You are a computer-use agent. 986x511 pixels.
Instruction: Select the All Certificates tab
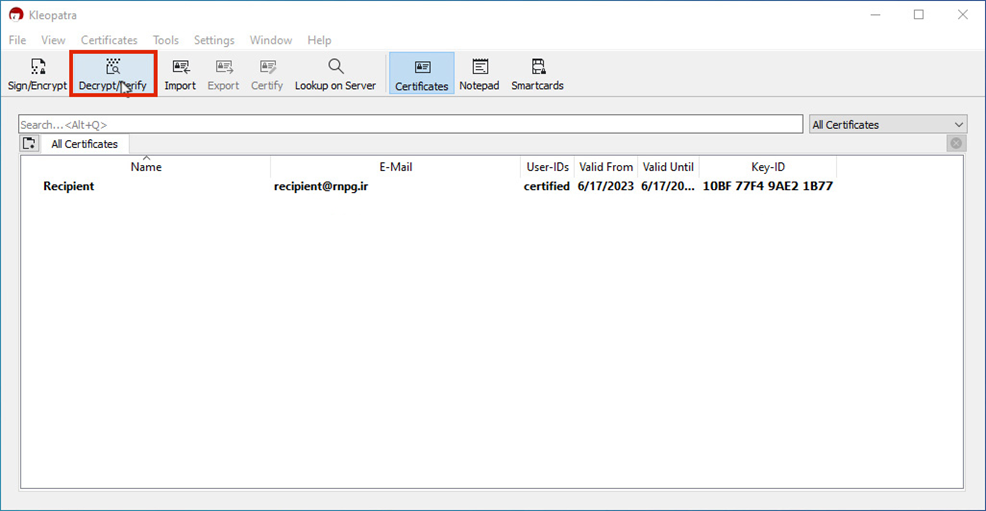[x=84, y=144]
